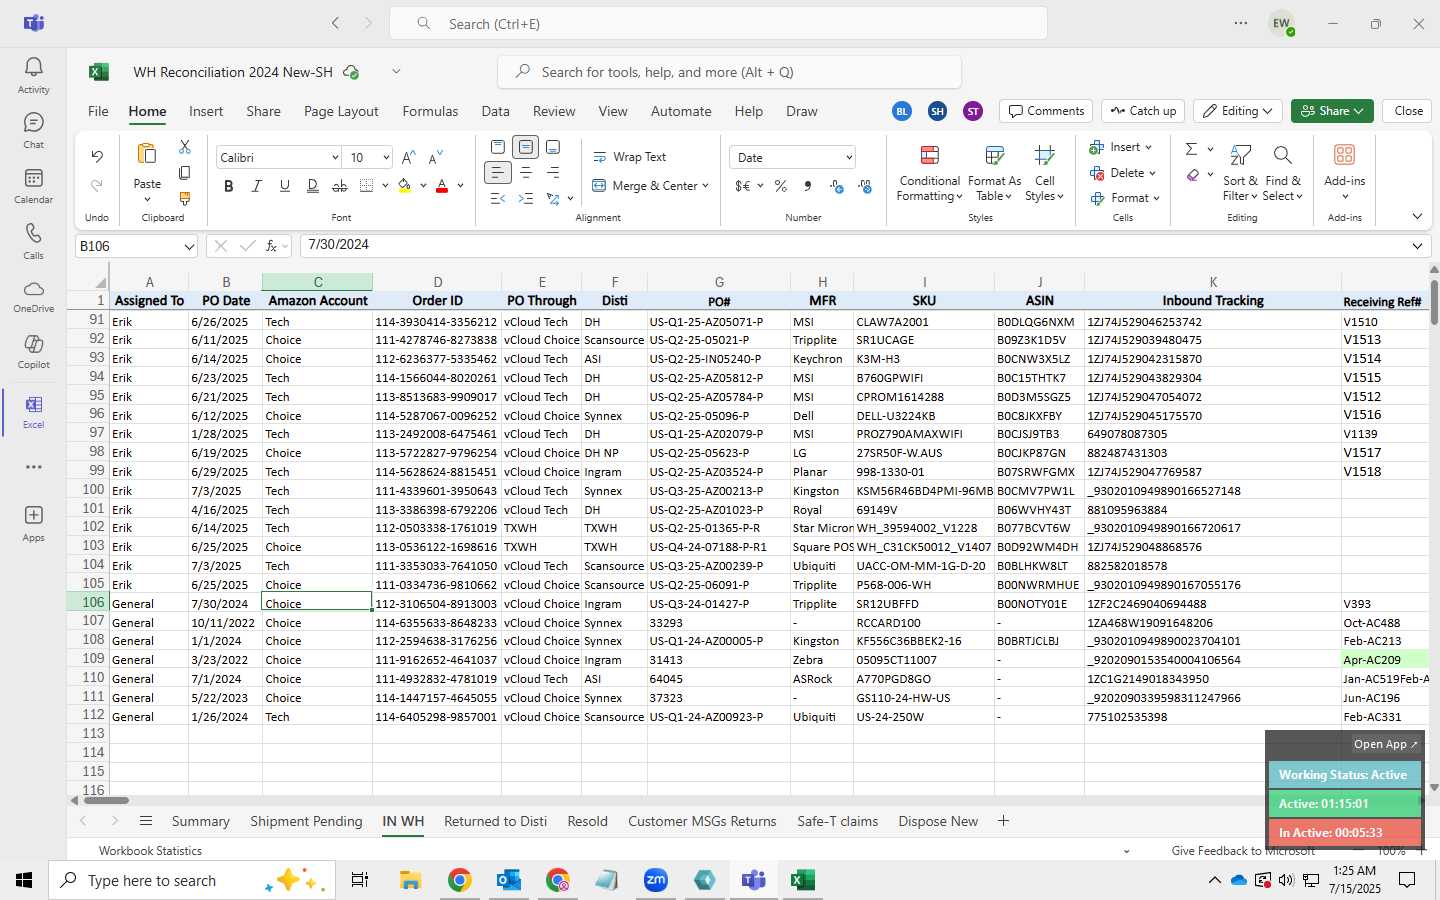Open Copilot in the Teams sidebar
Viewport: 1440px width, 900px height.
coord(33,350)
